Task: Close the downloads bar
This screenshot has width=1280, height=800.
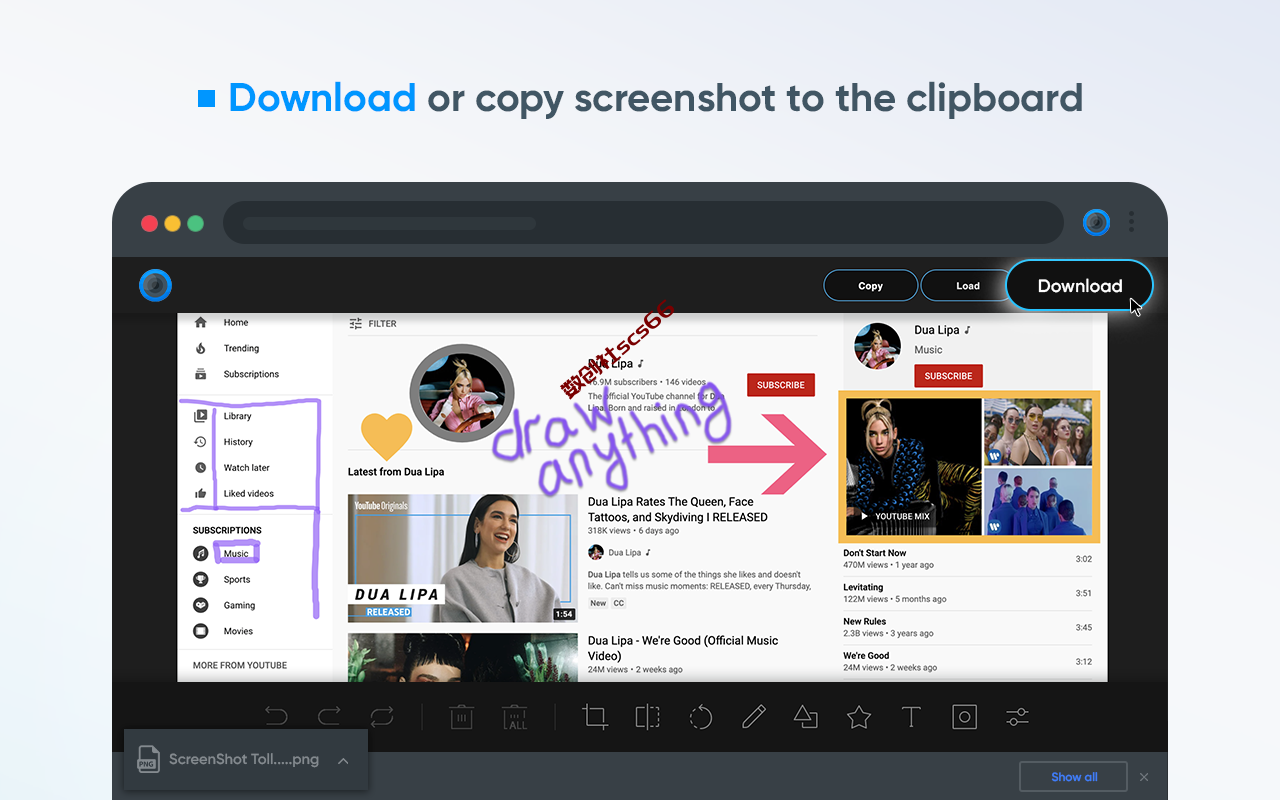Action: [x=1144, y=777]
